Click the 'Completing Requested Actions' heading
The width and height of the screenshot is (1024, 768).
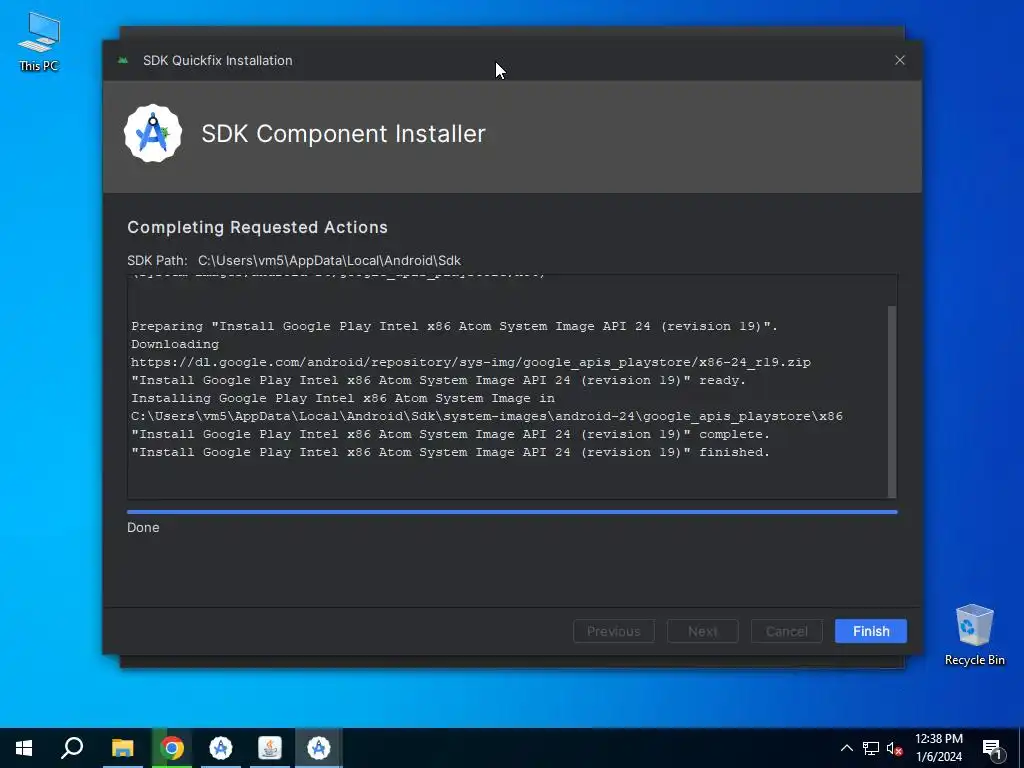point(257,227)
